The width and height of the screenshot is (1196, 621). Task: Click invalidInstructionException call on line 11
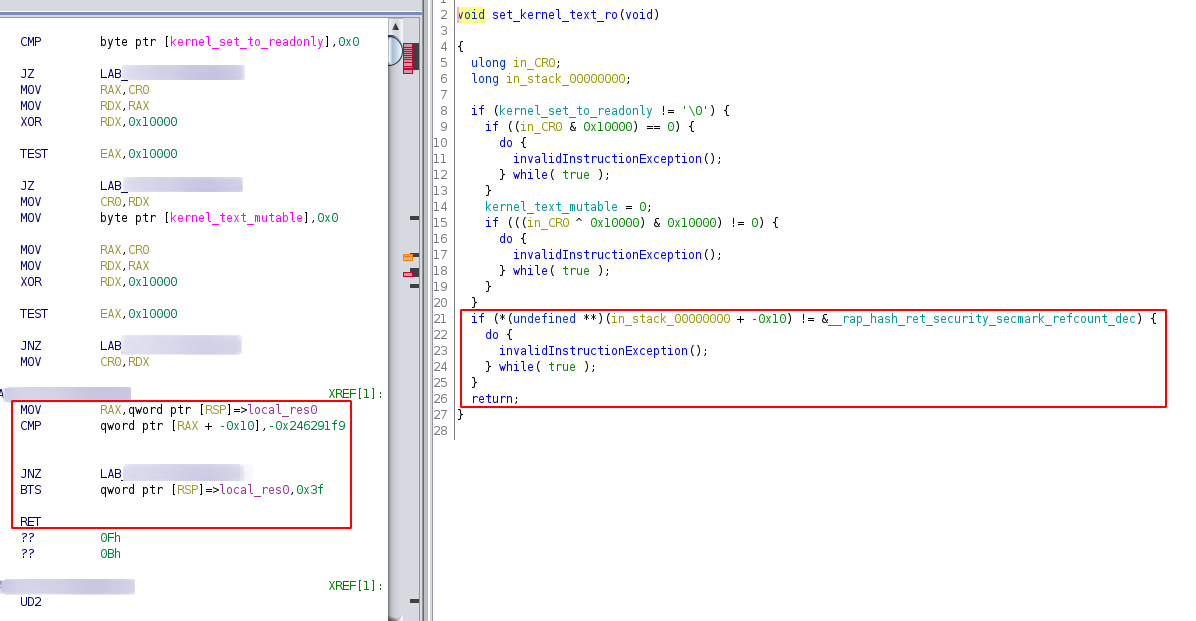pos(617,159)
